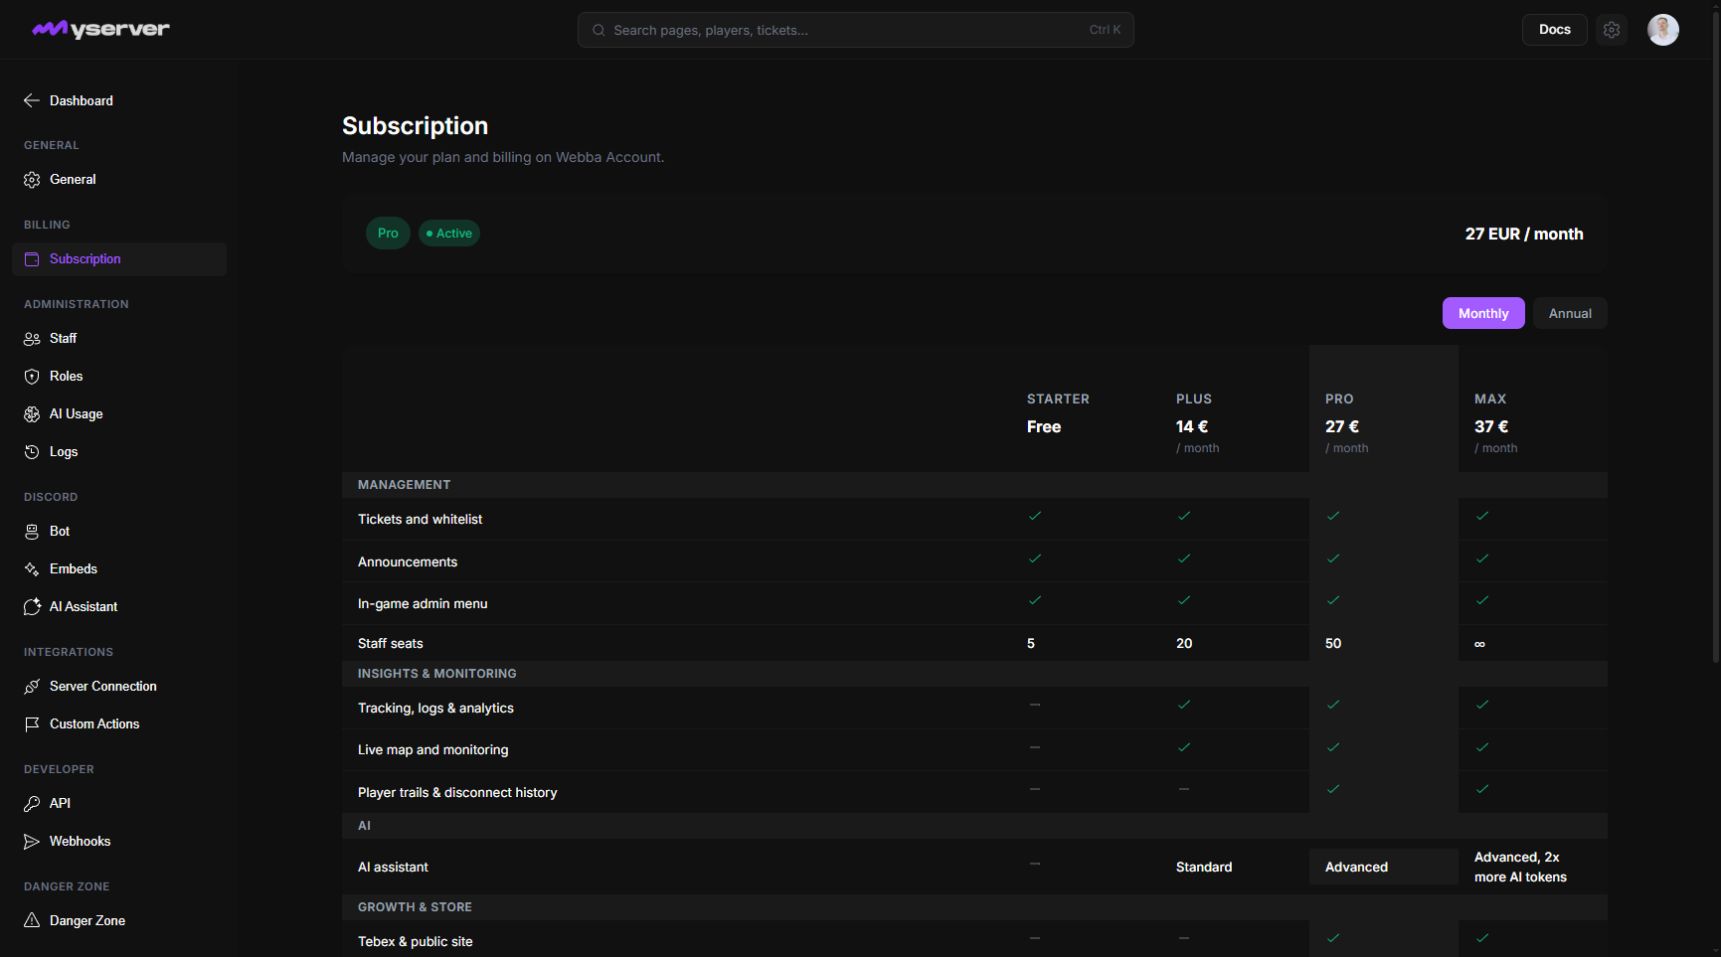Image resolution: width=1721 pixels, height=957 pixels.
Task: Click the 27 EUR / month price text
Action: click(x=1524, y=234)
